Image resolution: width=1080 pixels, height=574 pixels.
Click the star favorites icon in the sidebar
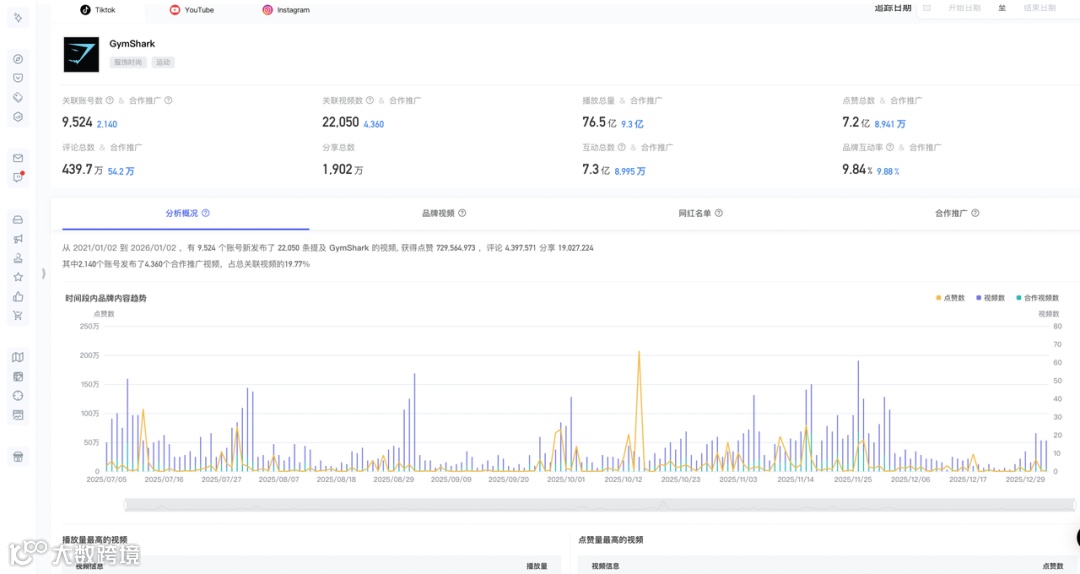tap(18, 277)
